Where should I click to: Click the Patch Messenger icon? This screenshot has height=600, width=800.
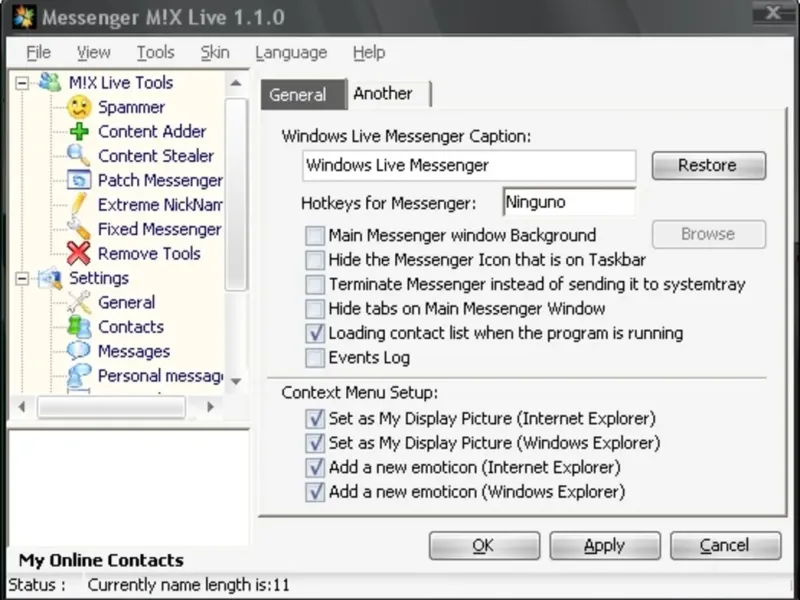[x=79, y=181]
